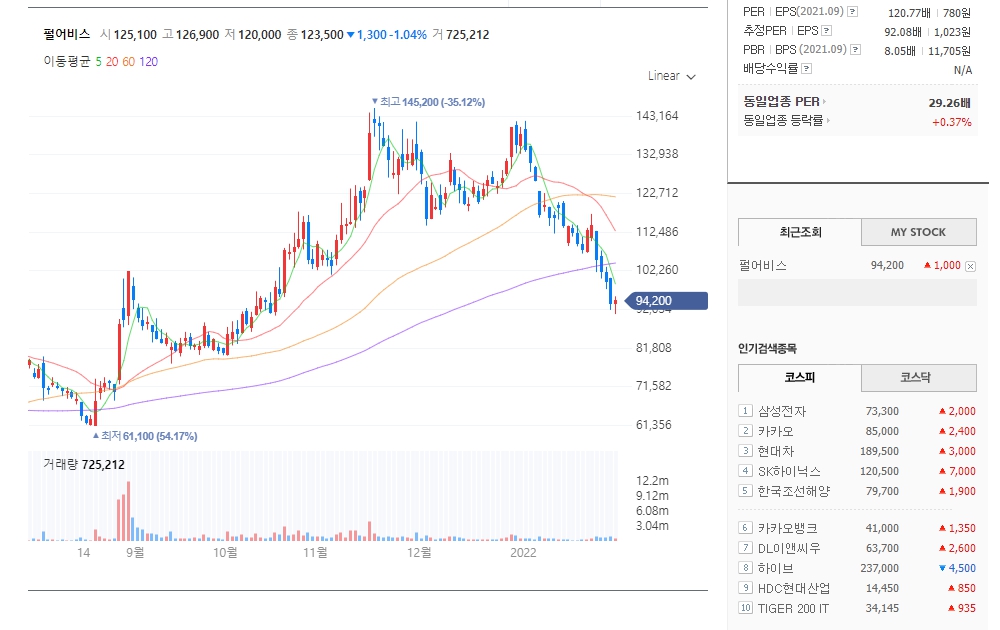Click the 추정PER EPS question mark icon
Screen dimensions: 1000x630
pos(826,31)
